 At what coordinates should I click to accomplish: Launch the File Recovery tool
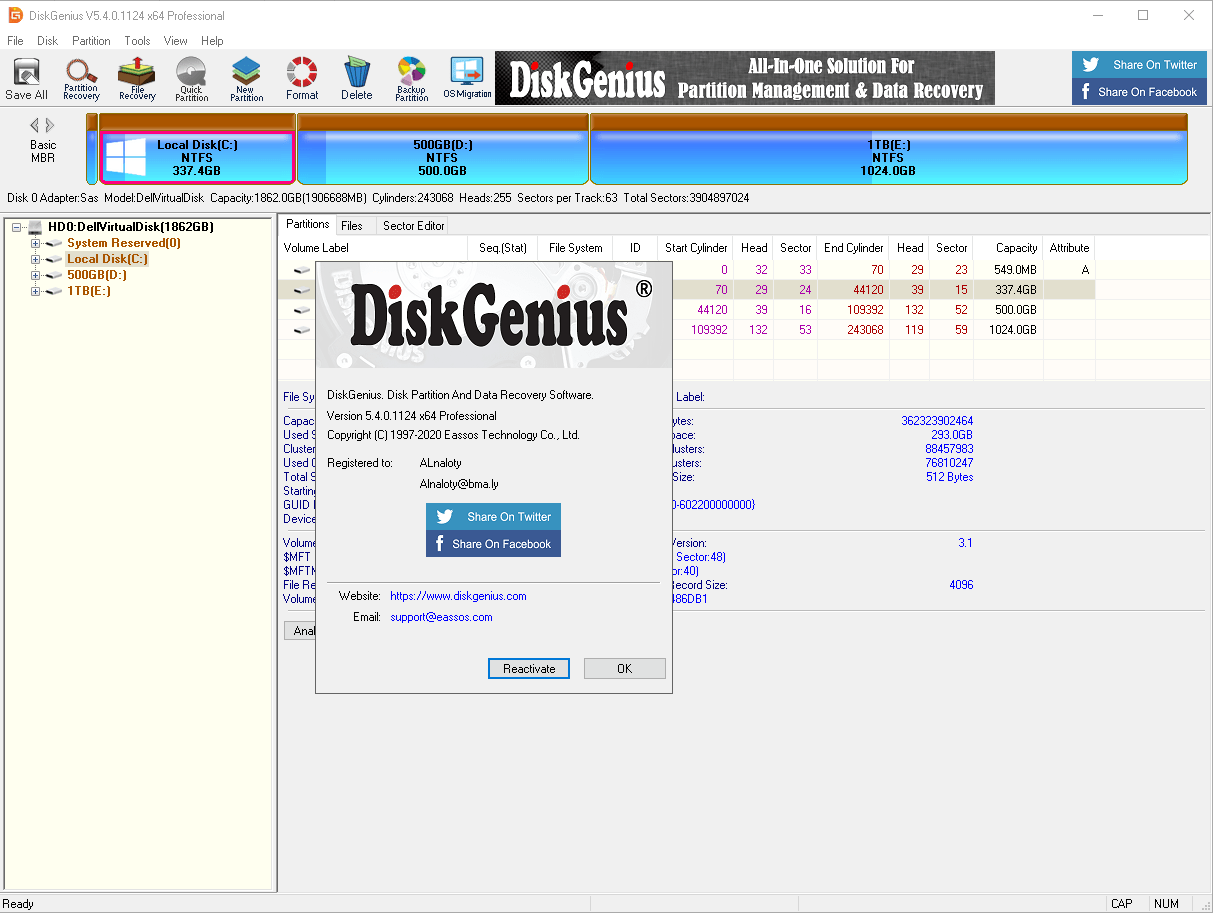point(137,79)
